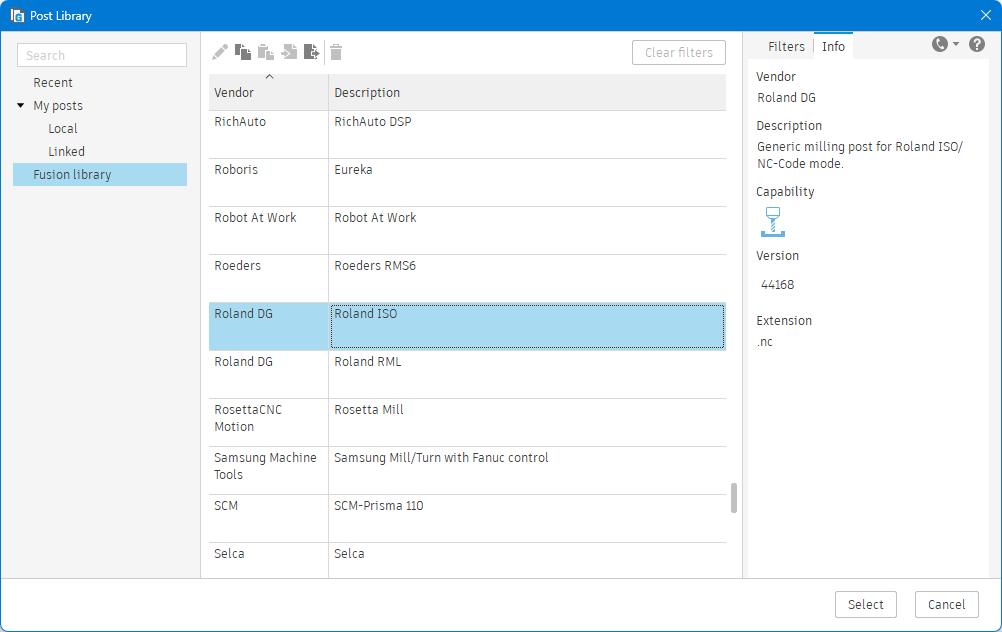Select the Roland ISO post

527,327
